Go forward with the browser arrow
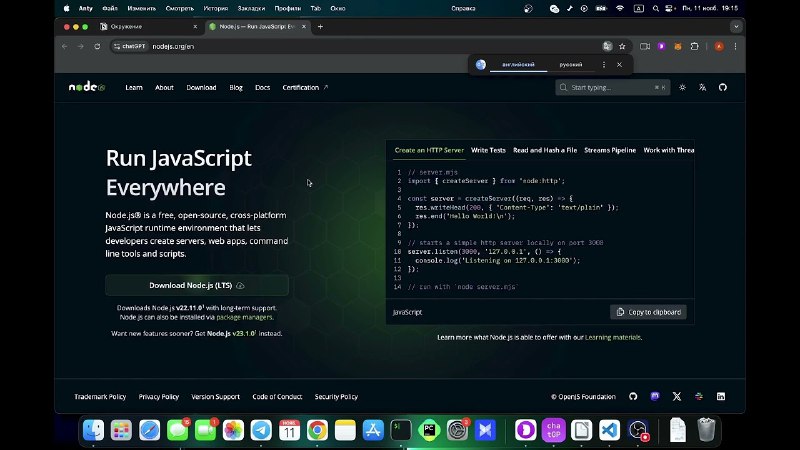The image size is (800, 450). (81, 46)
